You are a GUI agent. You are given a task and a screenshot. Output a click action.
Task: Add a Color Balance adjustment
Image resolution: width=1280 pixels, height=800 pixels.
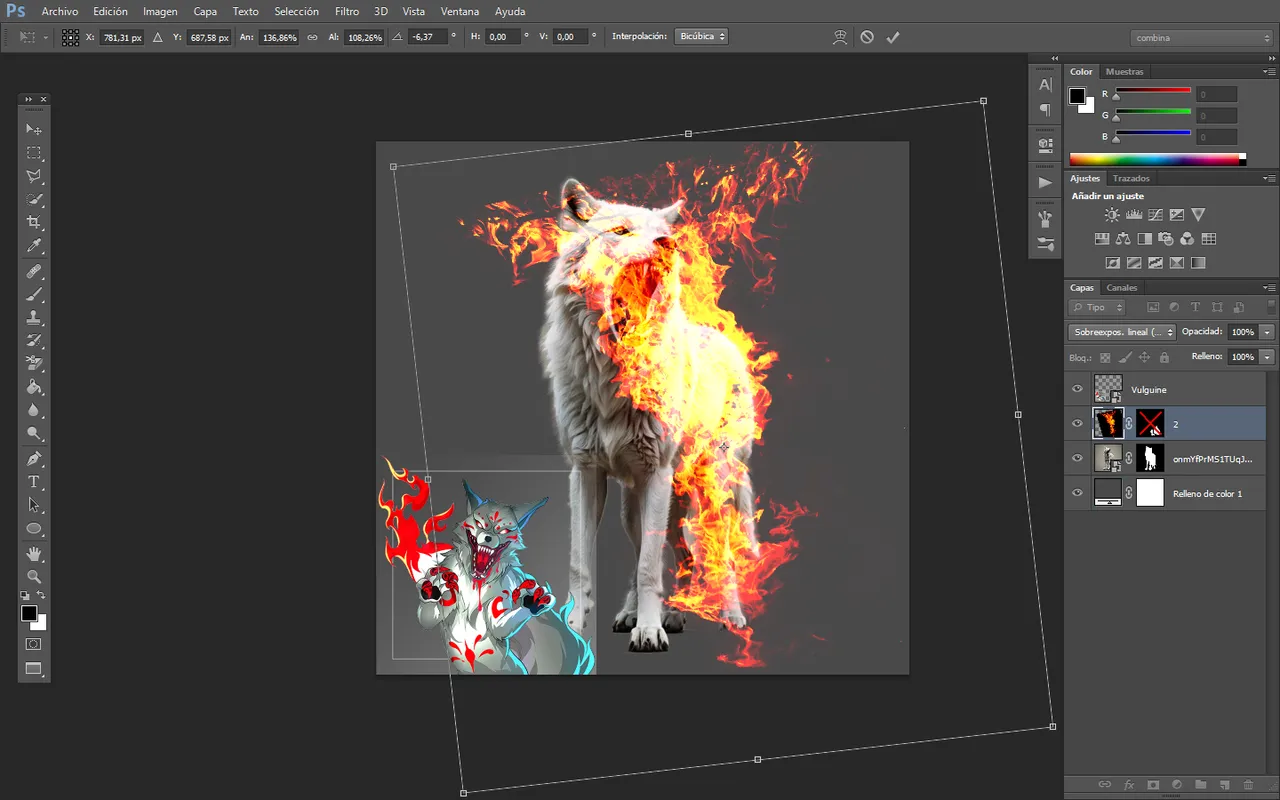[1123, 239]
